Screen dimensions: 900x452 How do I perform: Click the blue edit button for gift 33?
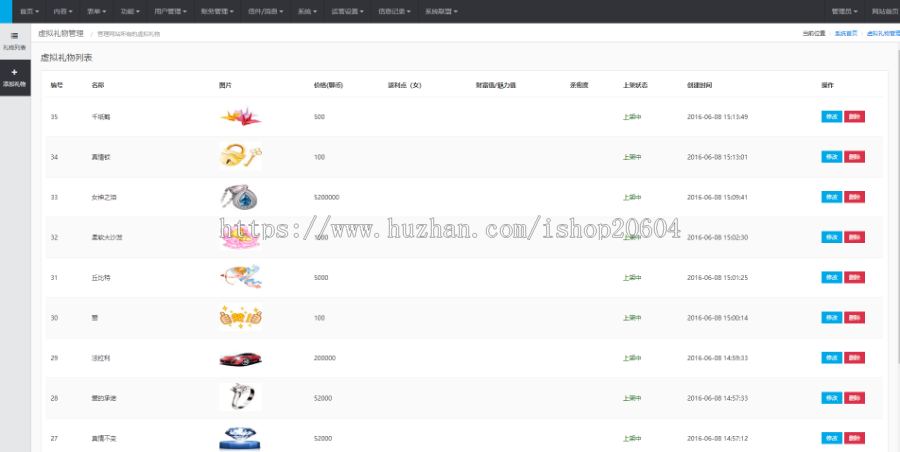click(831, 197)
